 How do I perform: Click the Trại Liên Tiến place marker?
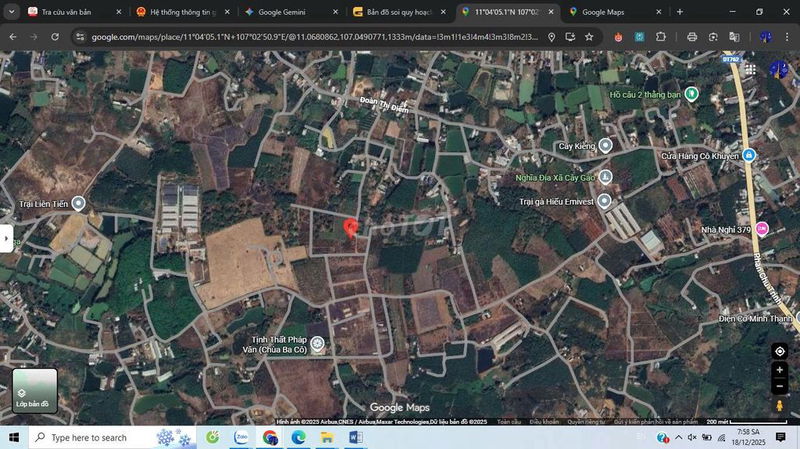pyautogui.click(x=78, y=203)
